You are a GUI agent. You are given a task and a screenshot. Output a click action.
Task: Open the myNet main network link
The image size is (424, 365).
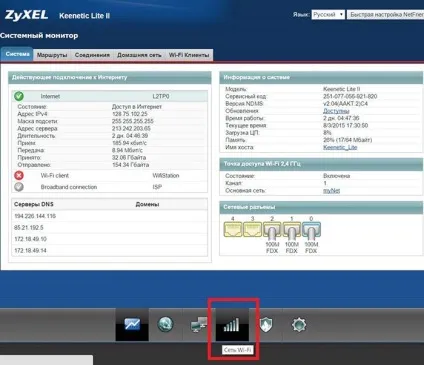331,191
